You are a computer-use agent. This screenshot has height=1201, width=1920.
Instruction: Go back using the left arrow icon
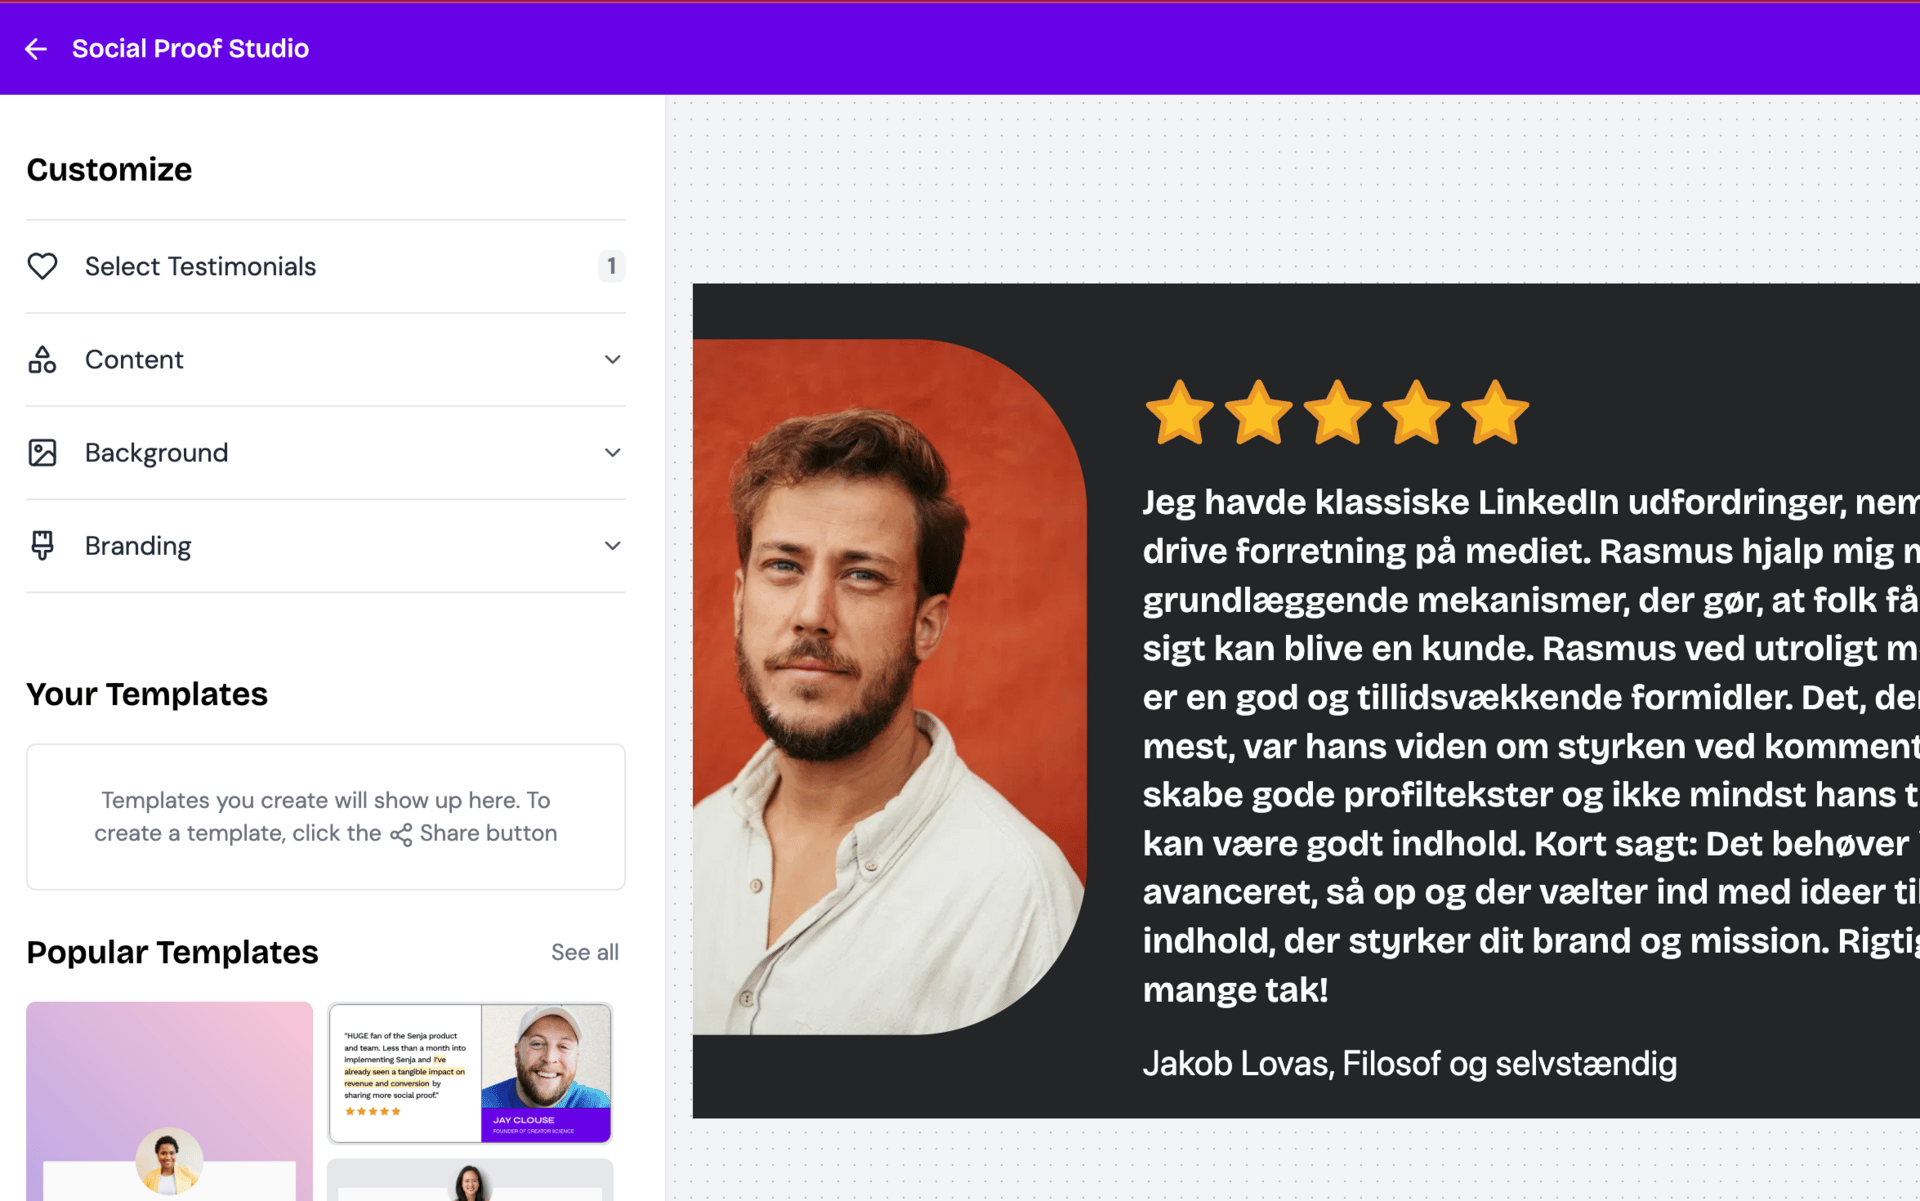tap(36, 48)
